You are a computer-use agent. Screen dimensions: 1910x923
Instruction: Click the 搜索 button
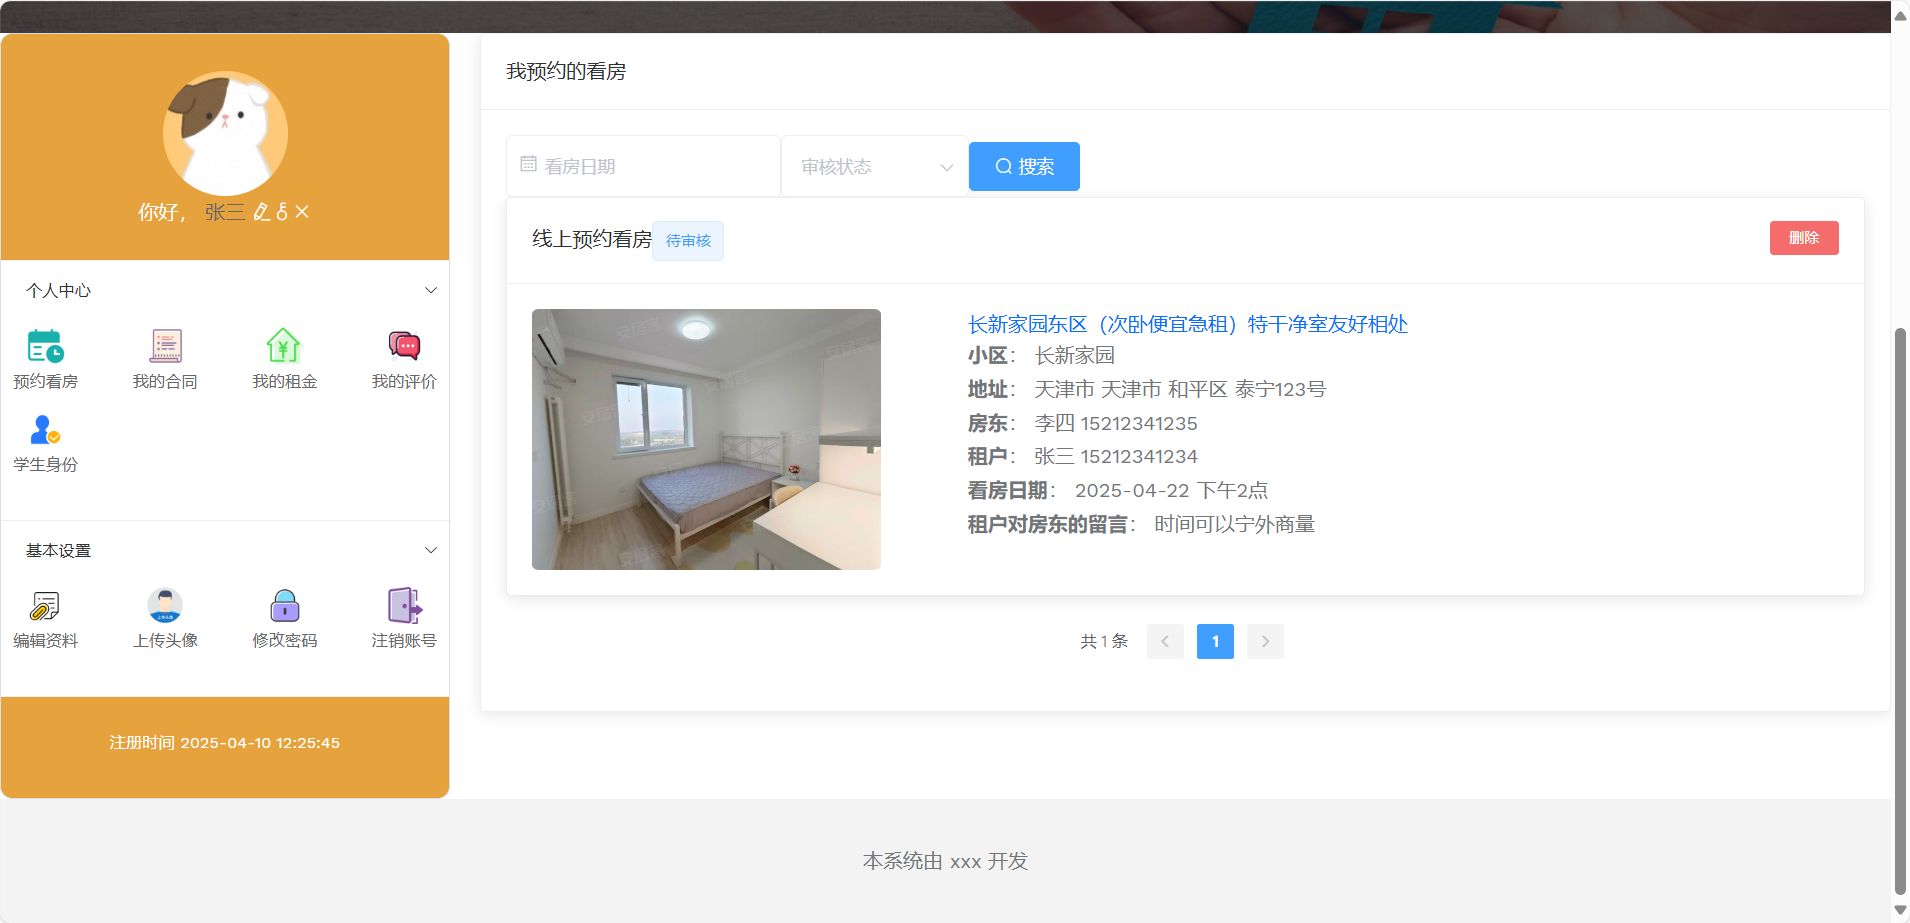coord(1024,166)
